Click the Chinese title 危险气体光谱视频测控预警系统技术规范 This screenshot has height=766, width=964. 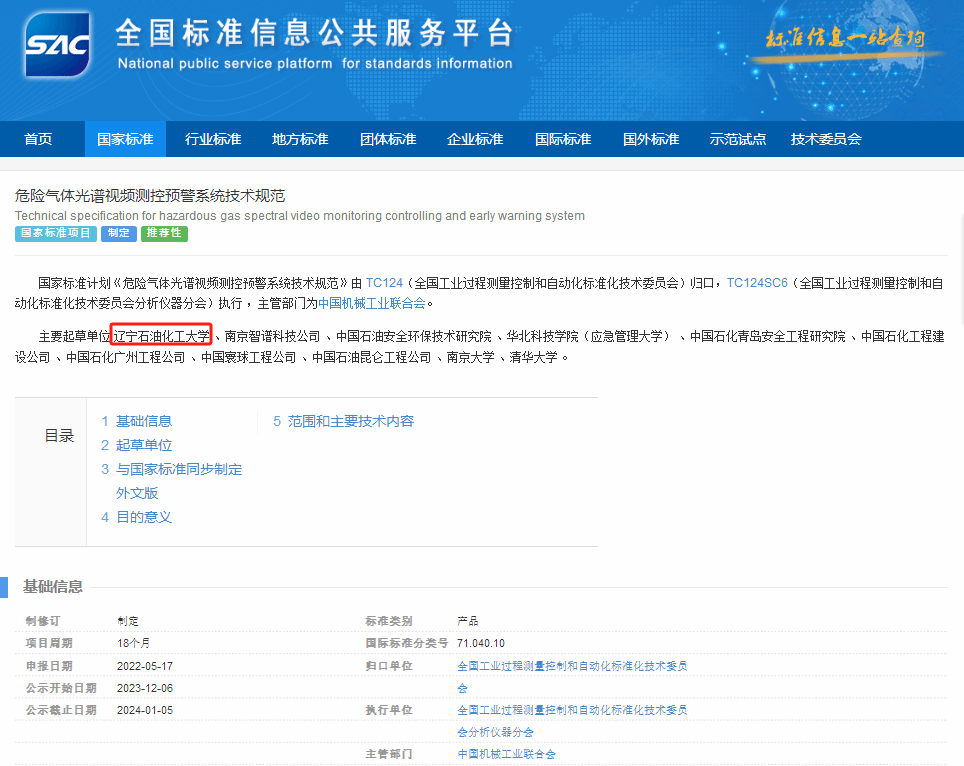click(150, 195)
